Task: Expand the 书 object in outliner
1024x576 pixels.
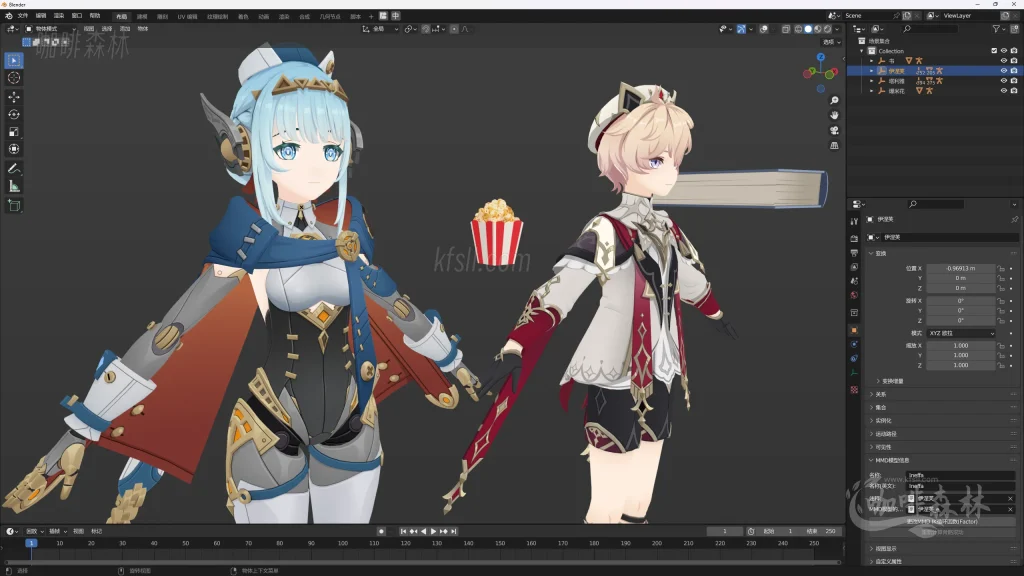Action: point(871,61)
